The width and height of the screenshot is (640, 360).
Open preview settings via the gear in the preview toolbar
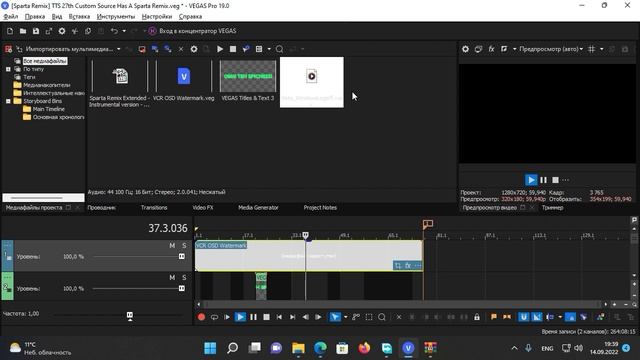(465, 49)
